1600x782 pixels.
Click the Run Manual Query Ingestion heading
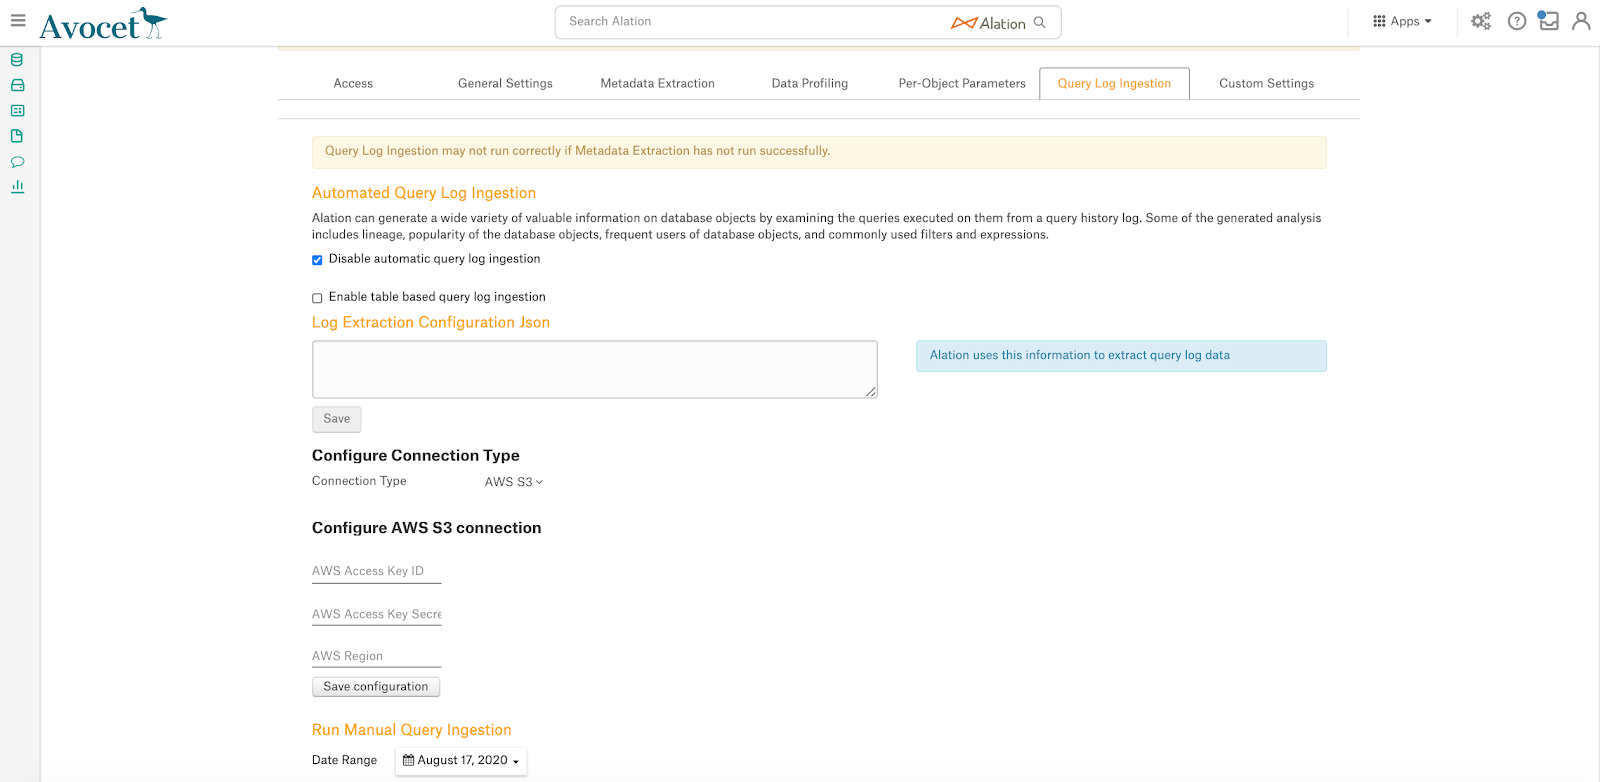pos(412,730)
